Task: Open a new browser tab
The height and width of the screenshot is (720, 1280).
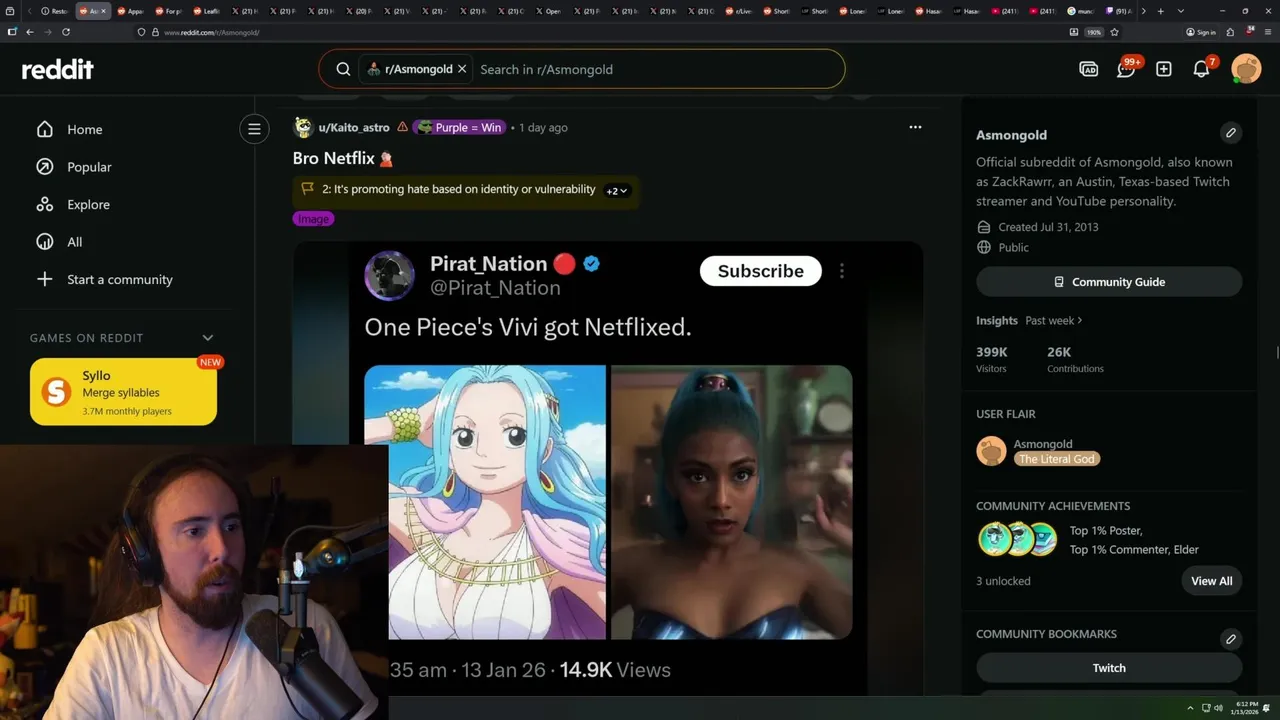Action: coord(1162,11)
